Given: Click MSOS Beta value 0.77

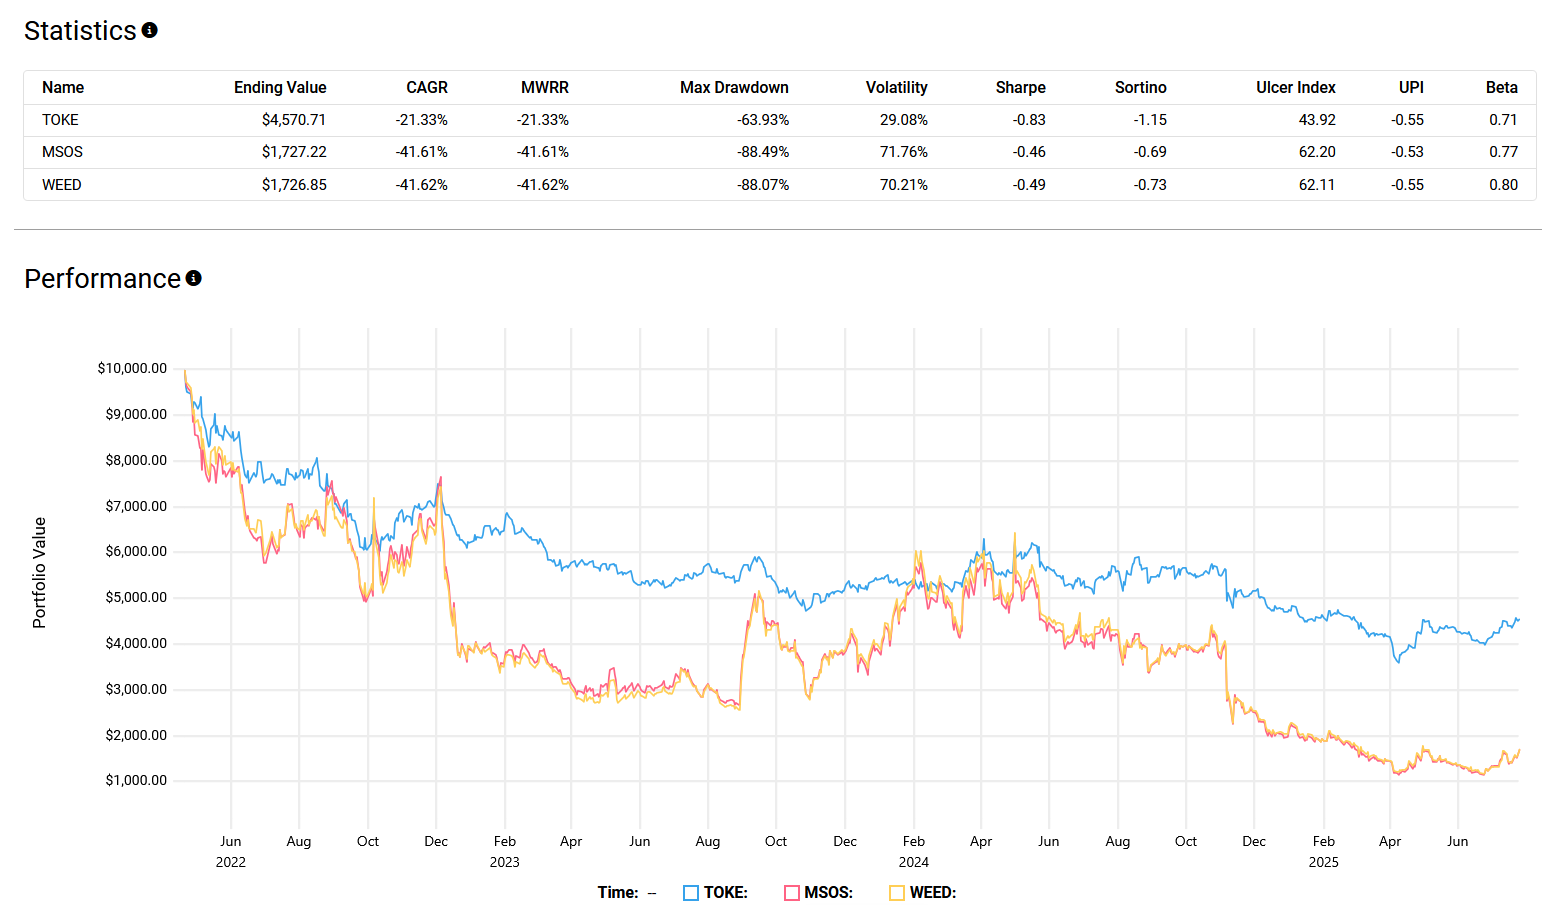Looking at the screenshot, I should tap(1503, 152).
